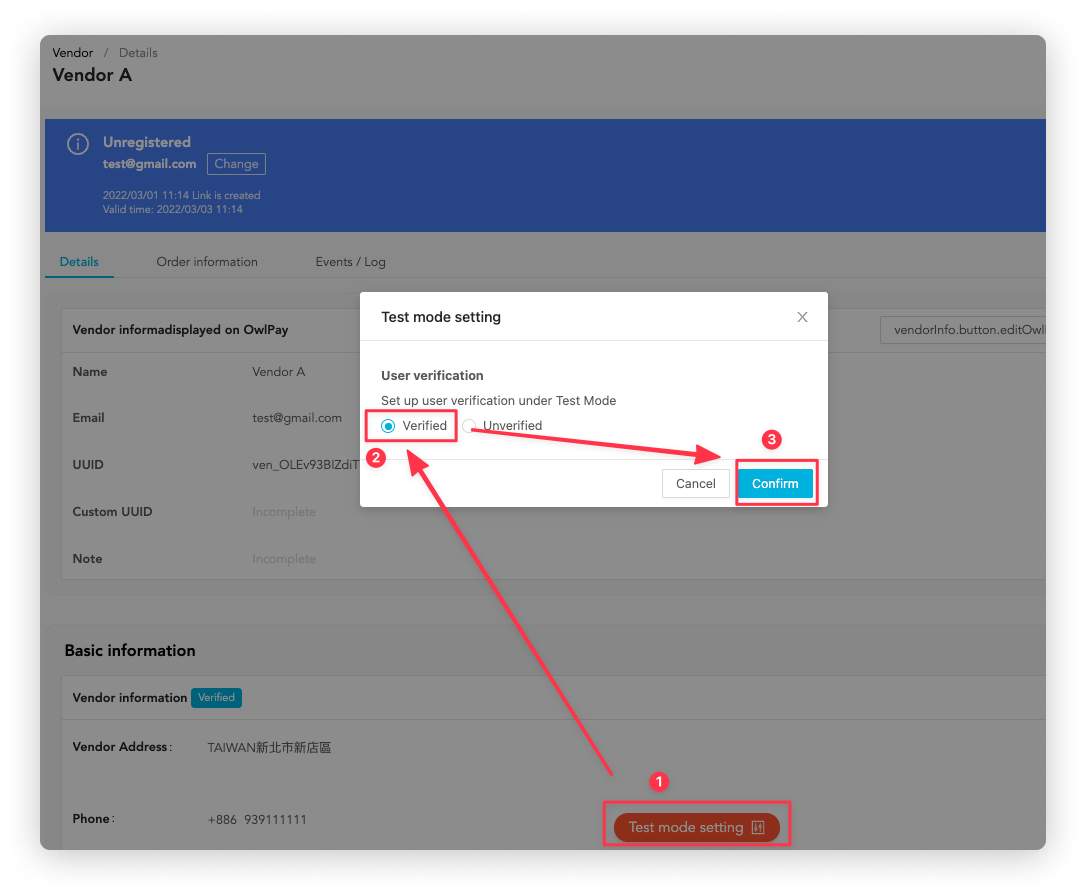Image resolution: width=1086 pixels, height=895 pixels.
Task: Close the Test mode setting dialog
Action: pyautogui.click(x=802, y=317)
